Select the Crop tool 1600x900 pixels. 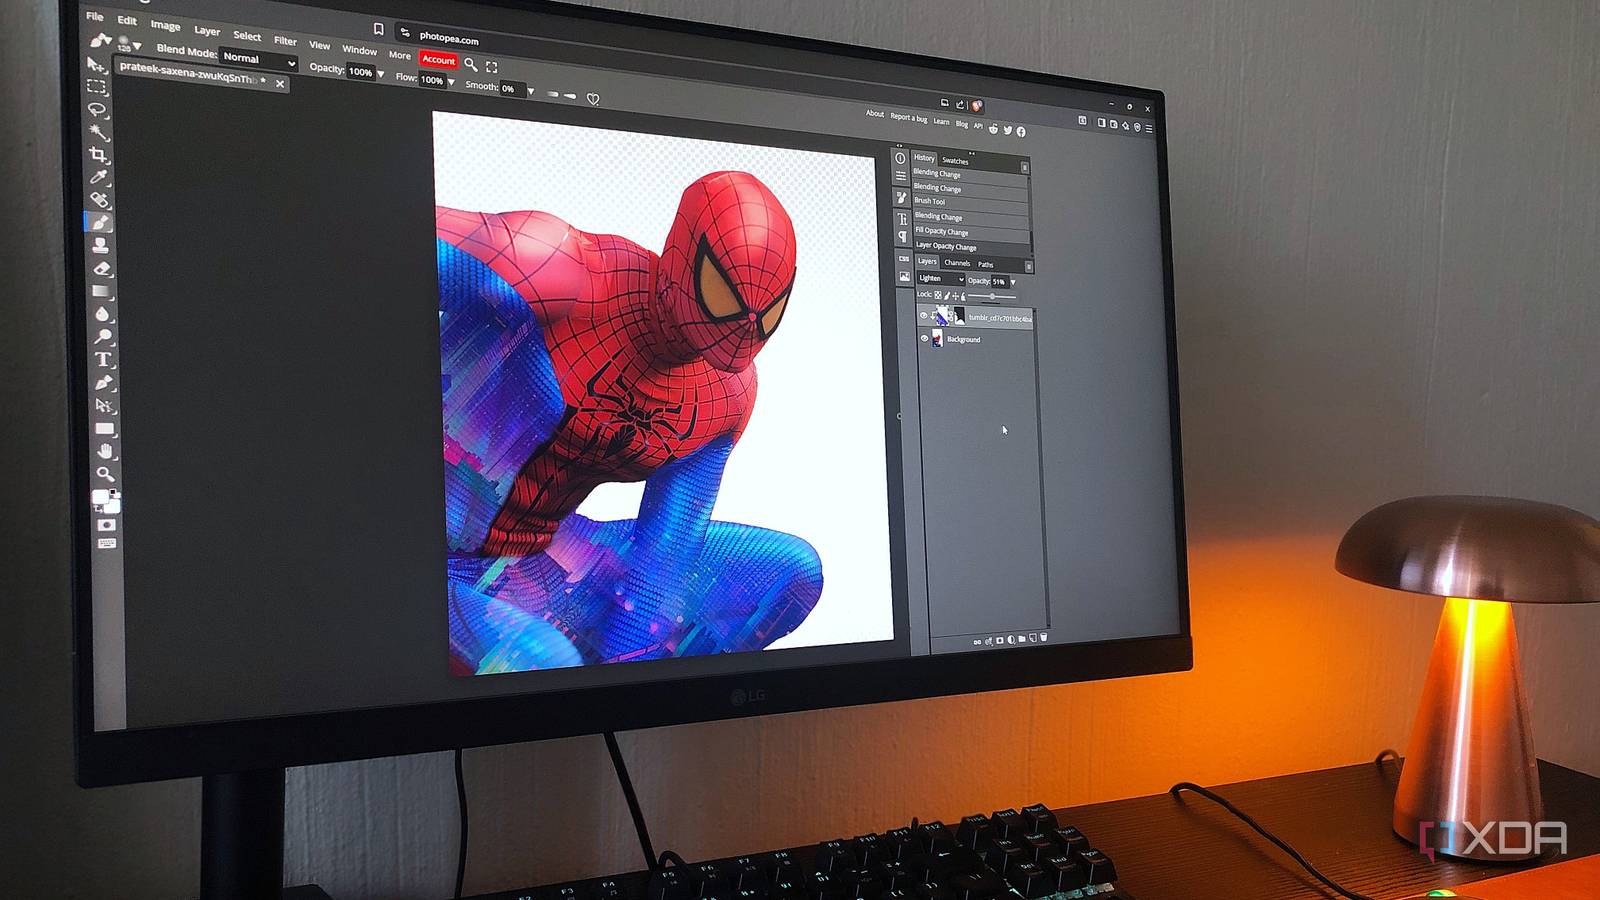coord(96,151)
